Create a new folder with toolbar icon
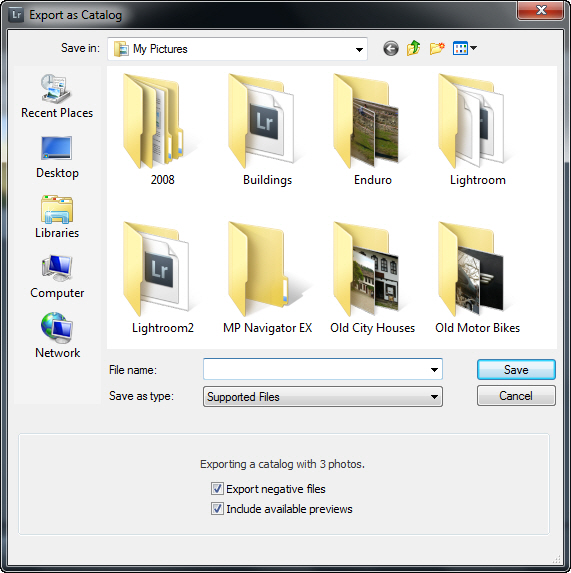The image size is (571, 573). (437, 48)
